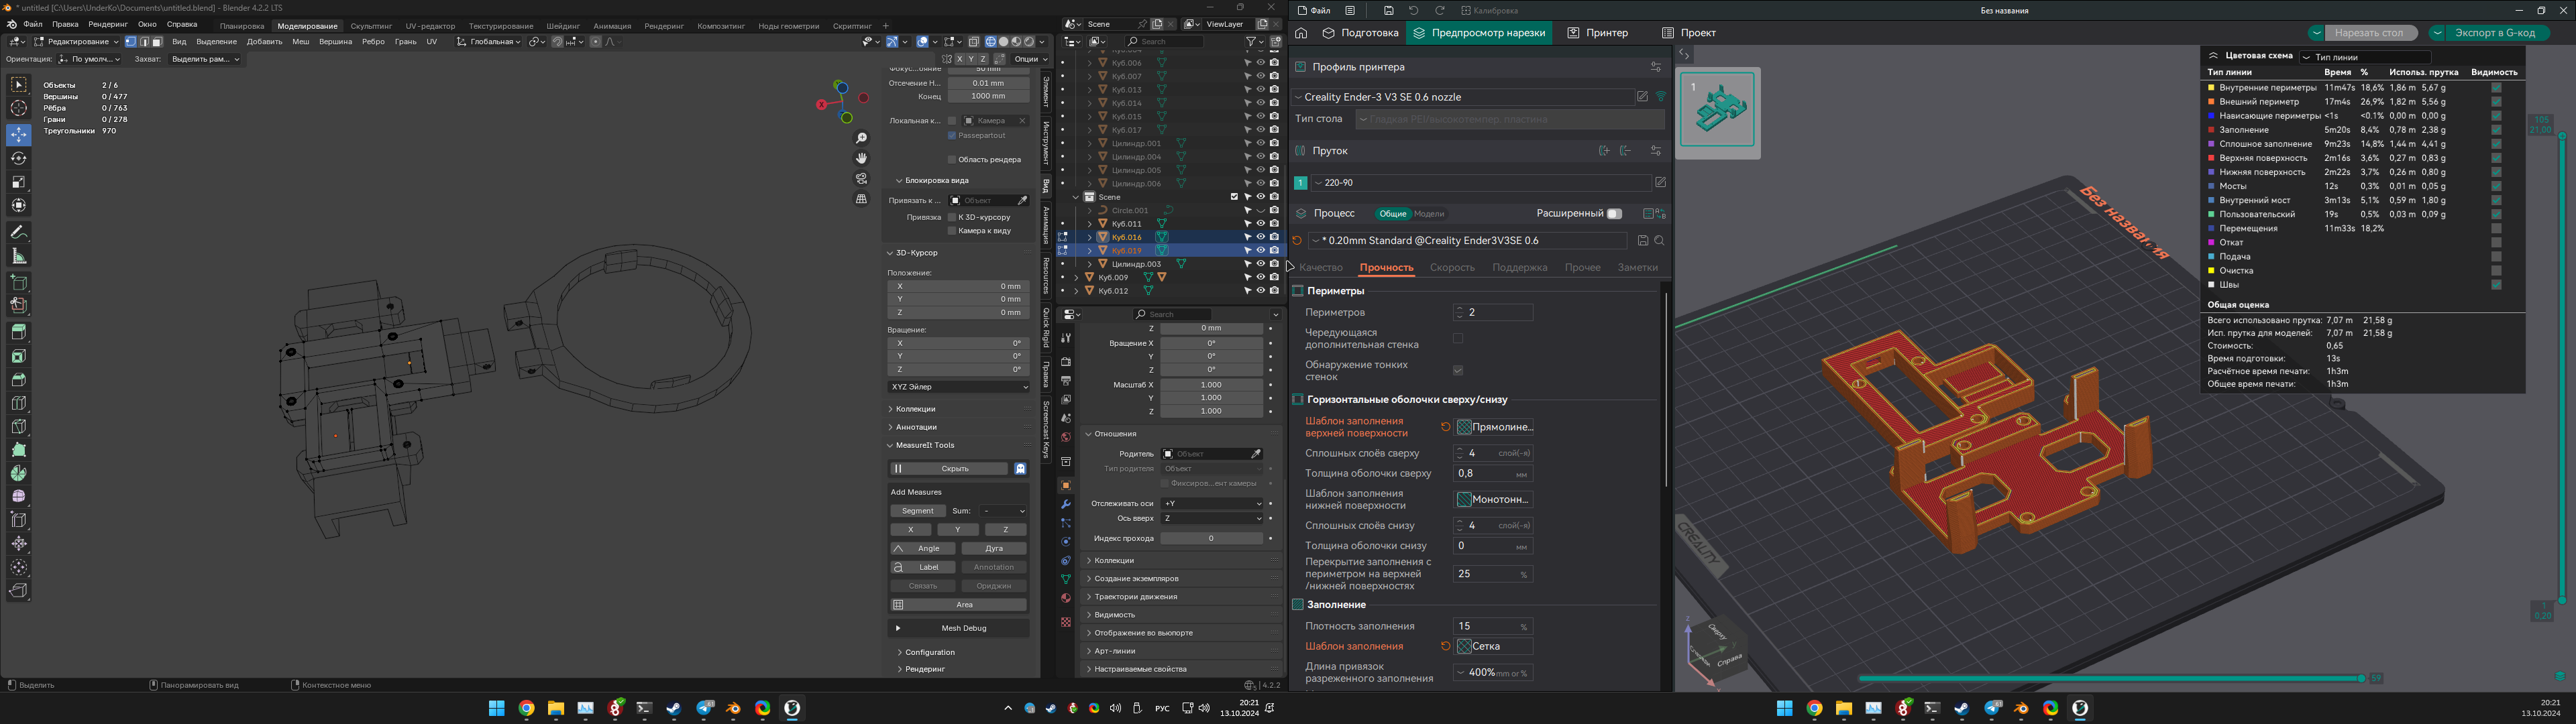Switch to the Подготовка tab in slicer
Image resolution: width=2576 pixels, height=724 pixels.
(1360, 33)
